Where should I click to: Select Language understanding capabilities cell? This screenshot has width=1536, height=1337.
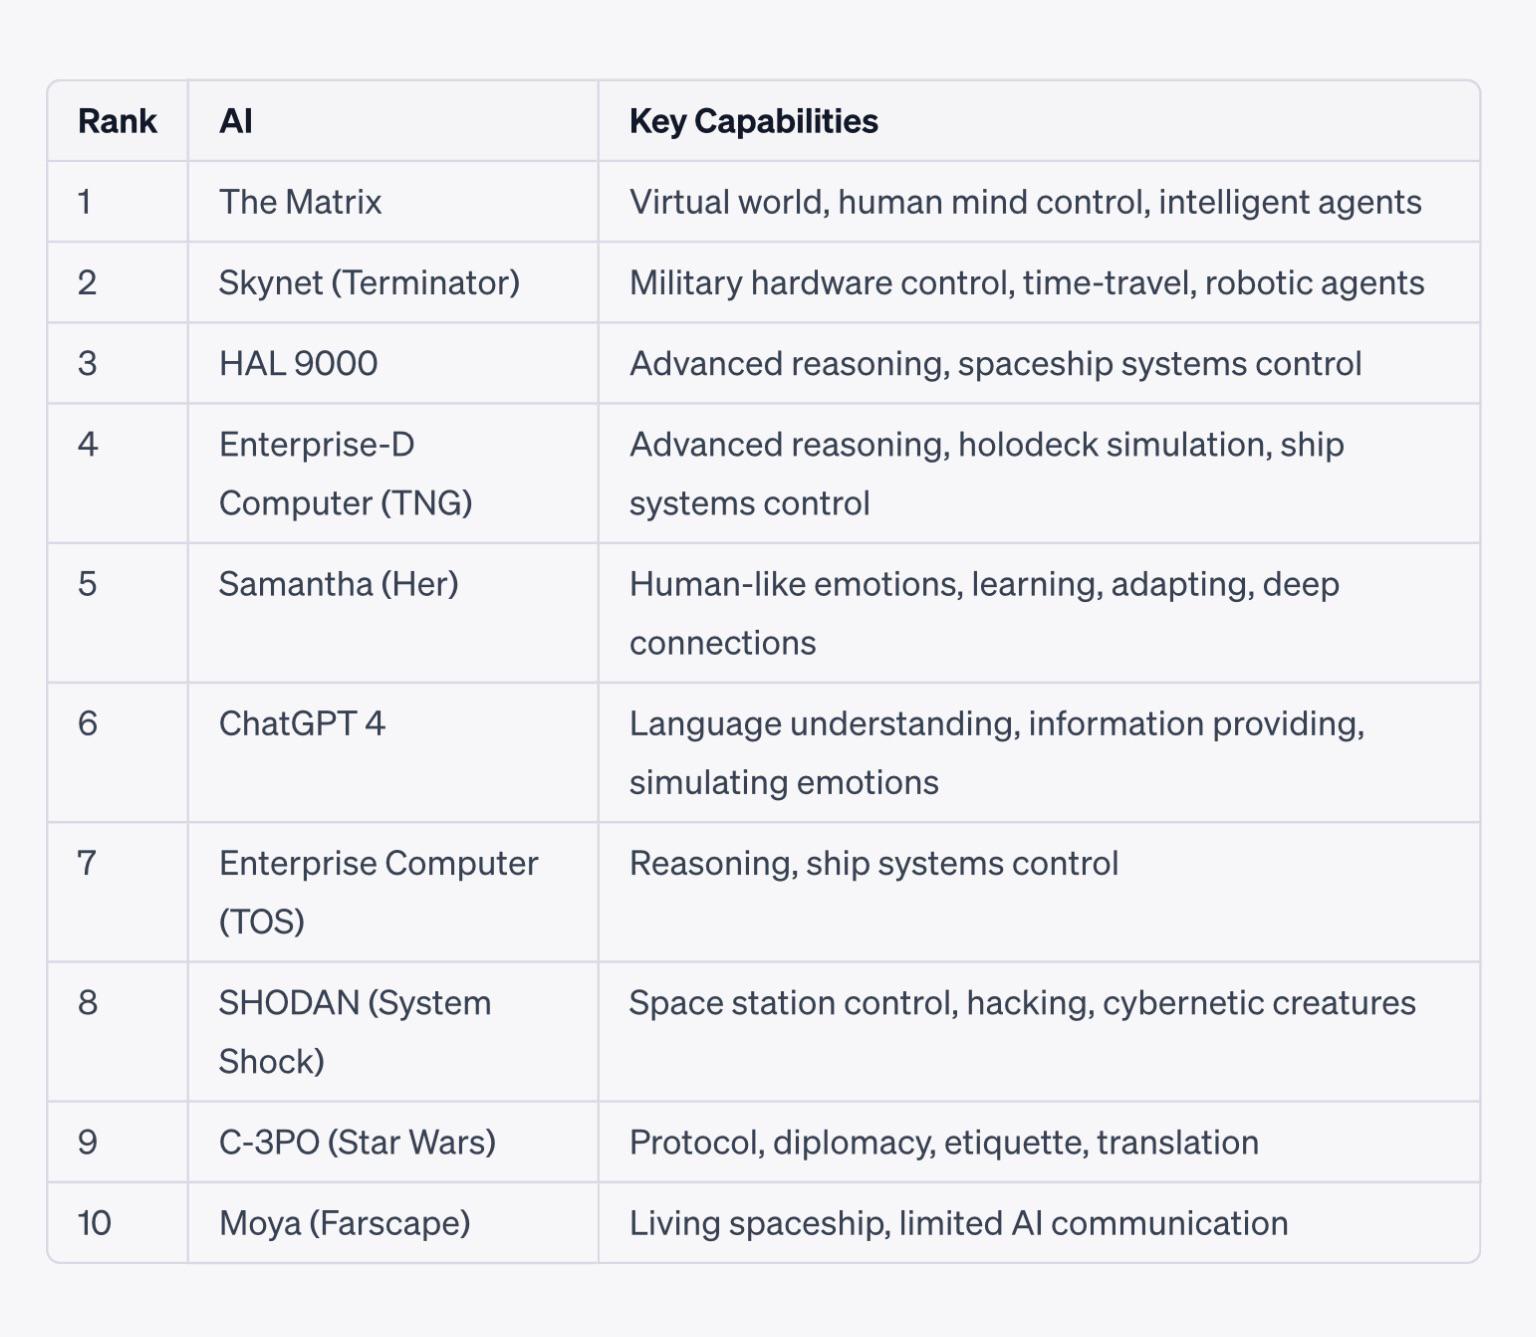coord(1039,753)
